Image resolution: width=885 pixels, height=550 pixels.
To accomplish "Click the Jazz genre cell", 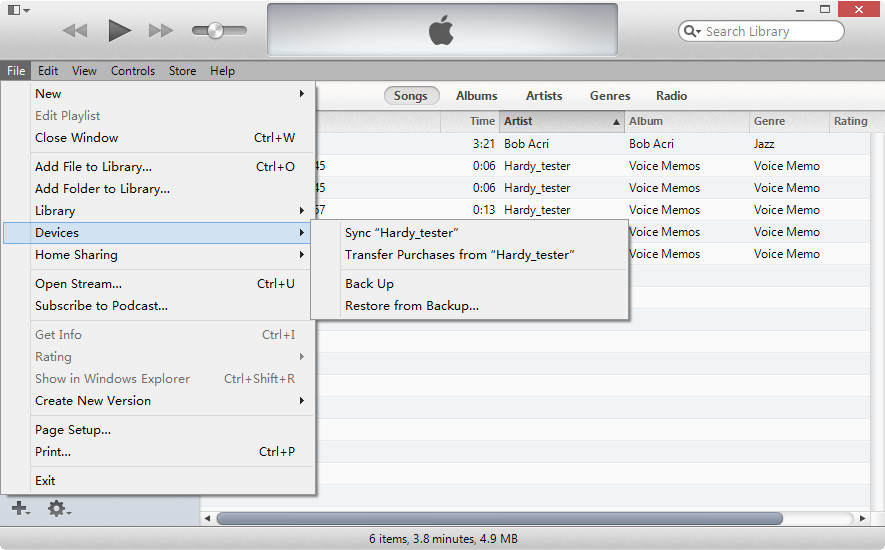I will pyautogui.click(x=764, y=143).
